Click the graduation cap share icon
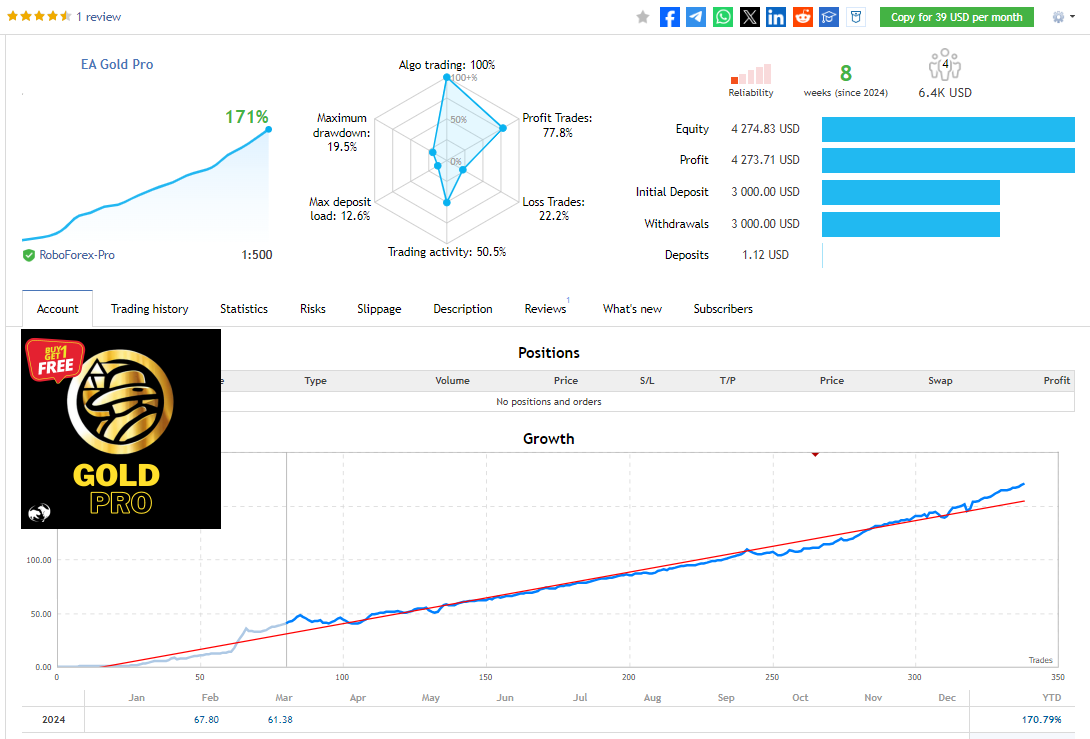Viewport: 1090px width, 739px height. [x=829, y=17]
